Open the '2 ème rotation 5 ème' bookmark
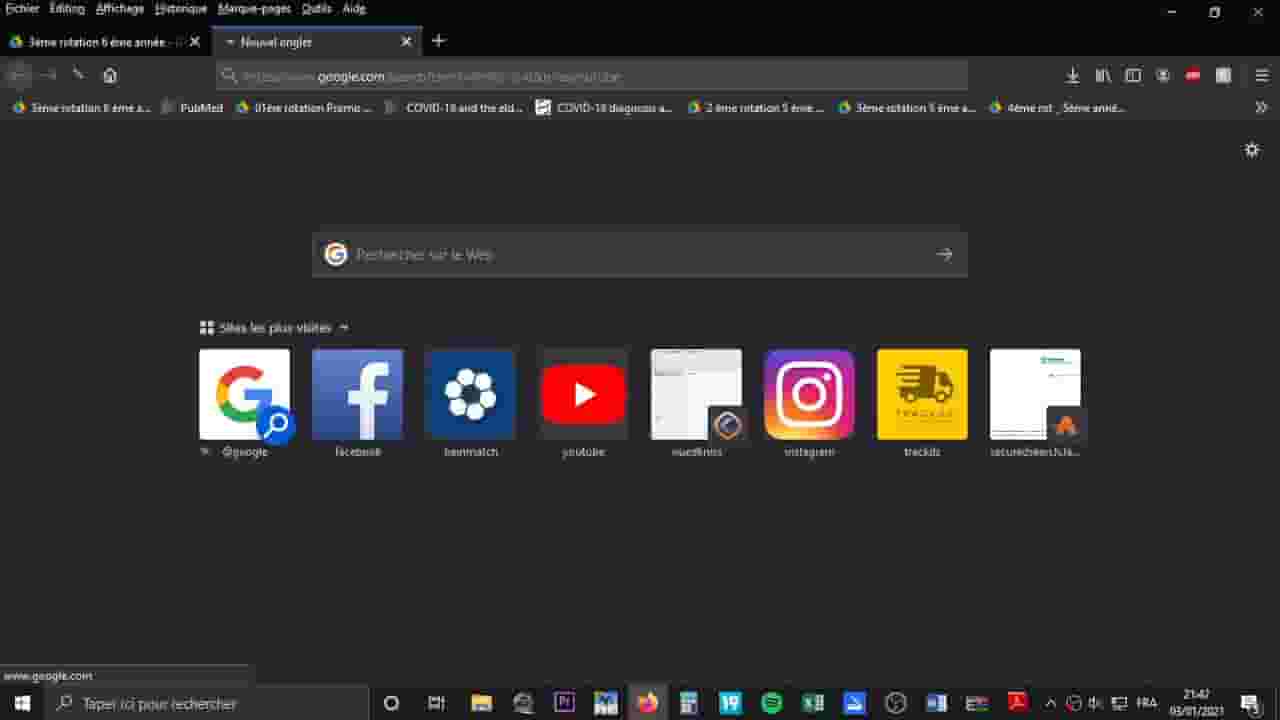This screenshot has width=1280, height=720. point(756,108)
